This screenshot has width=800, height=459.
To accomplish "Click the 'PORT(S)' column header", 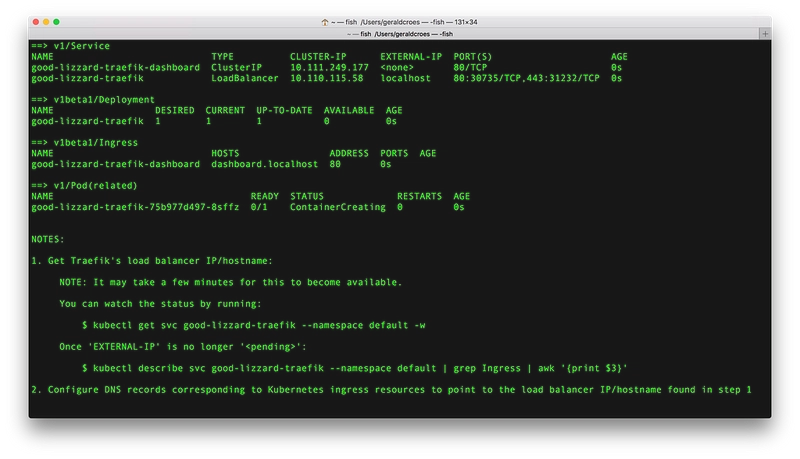I will (x=472, y=57).
